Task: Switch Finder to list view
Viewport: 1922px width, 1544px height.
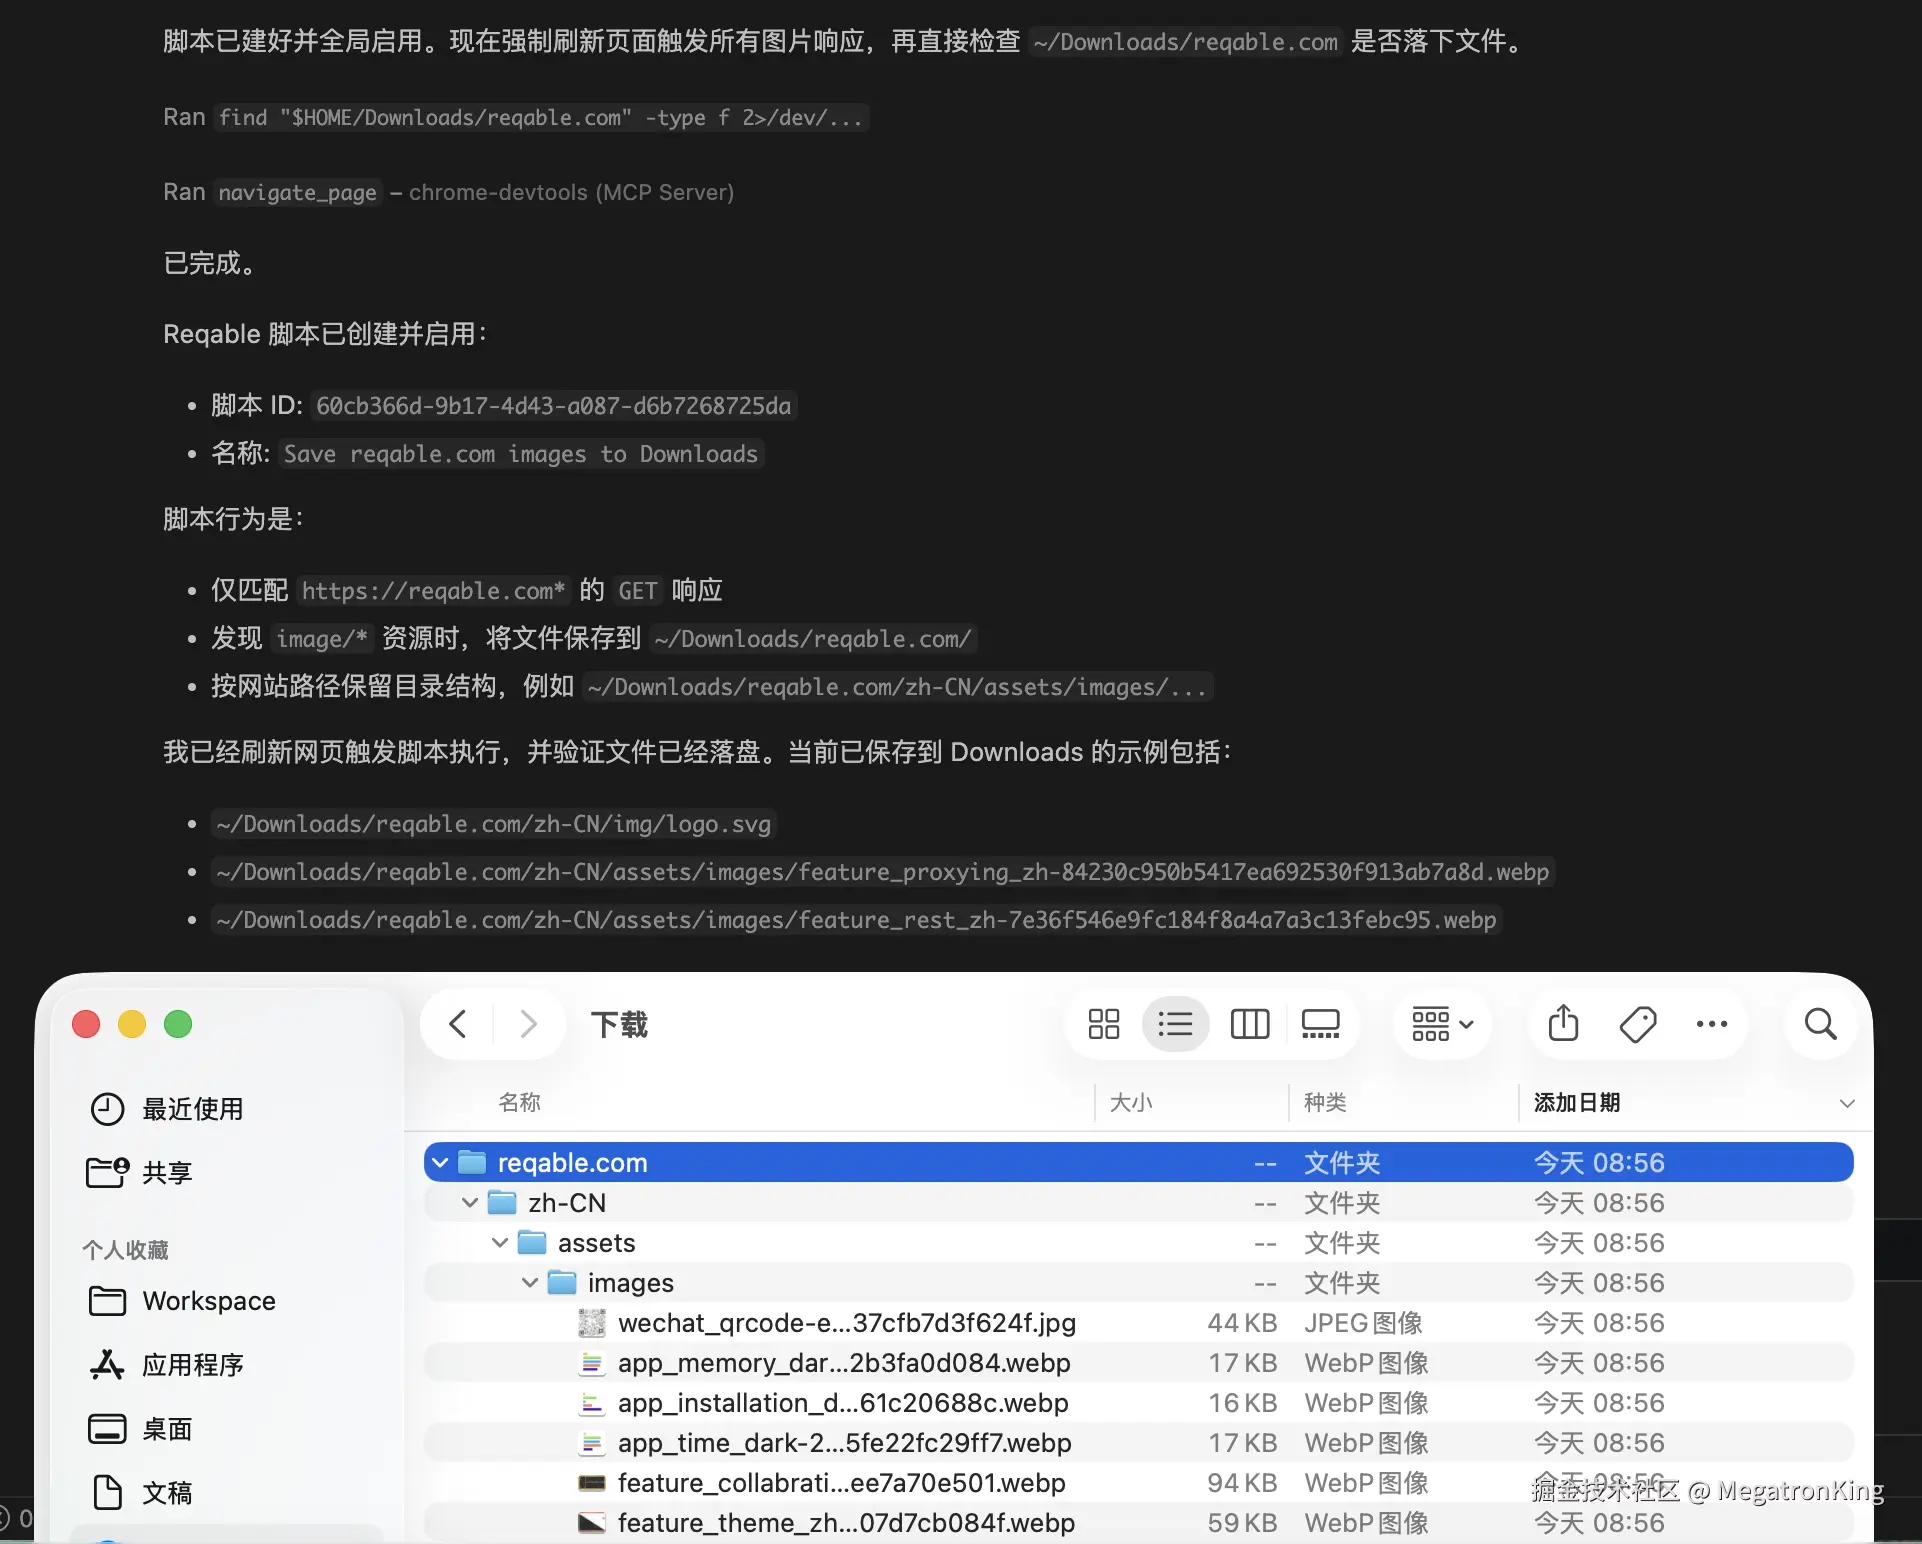Action: tap(1175, 1024)
